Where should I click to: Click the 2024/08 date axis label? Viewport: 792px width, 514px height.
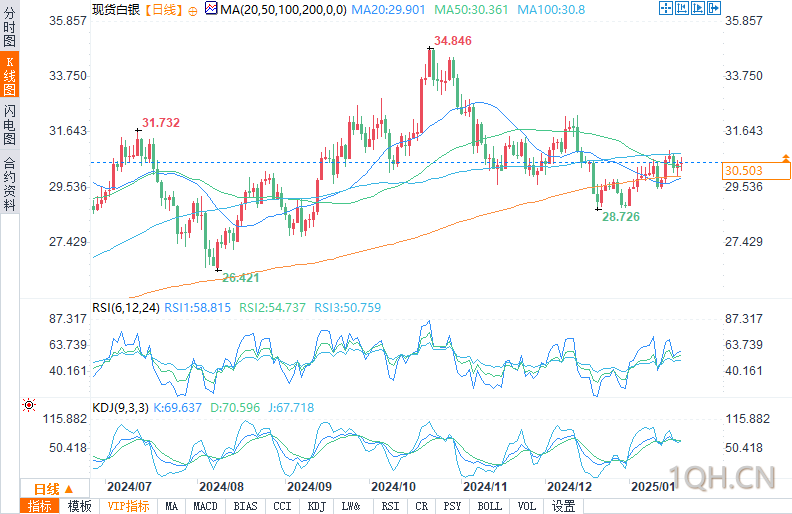221,487
